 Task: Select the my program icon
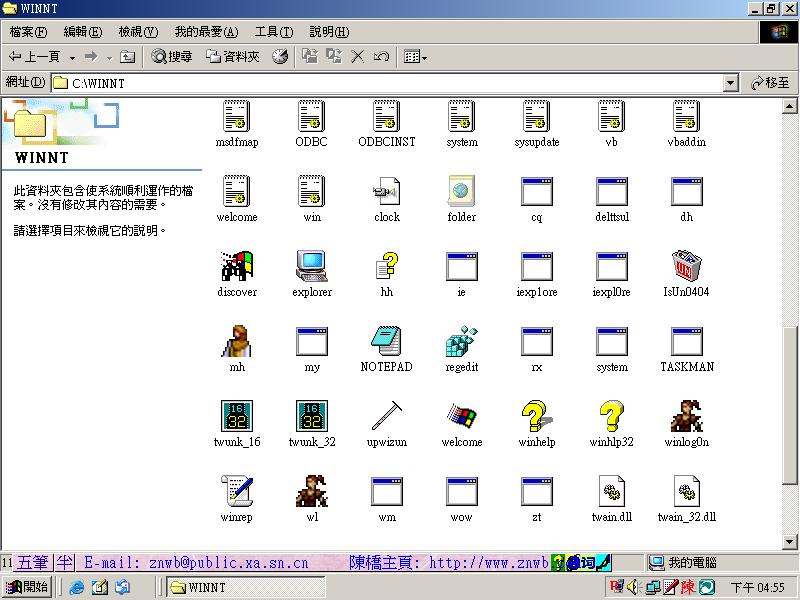tap(311, 341)
